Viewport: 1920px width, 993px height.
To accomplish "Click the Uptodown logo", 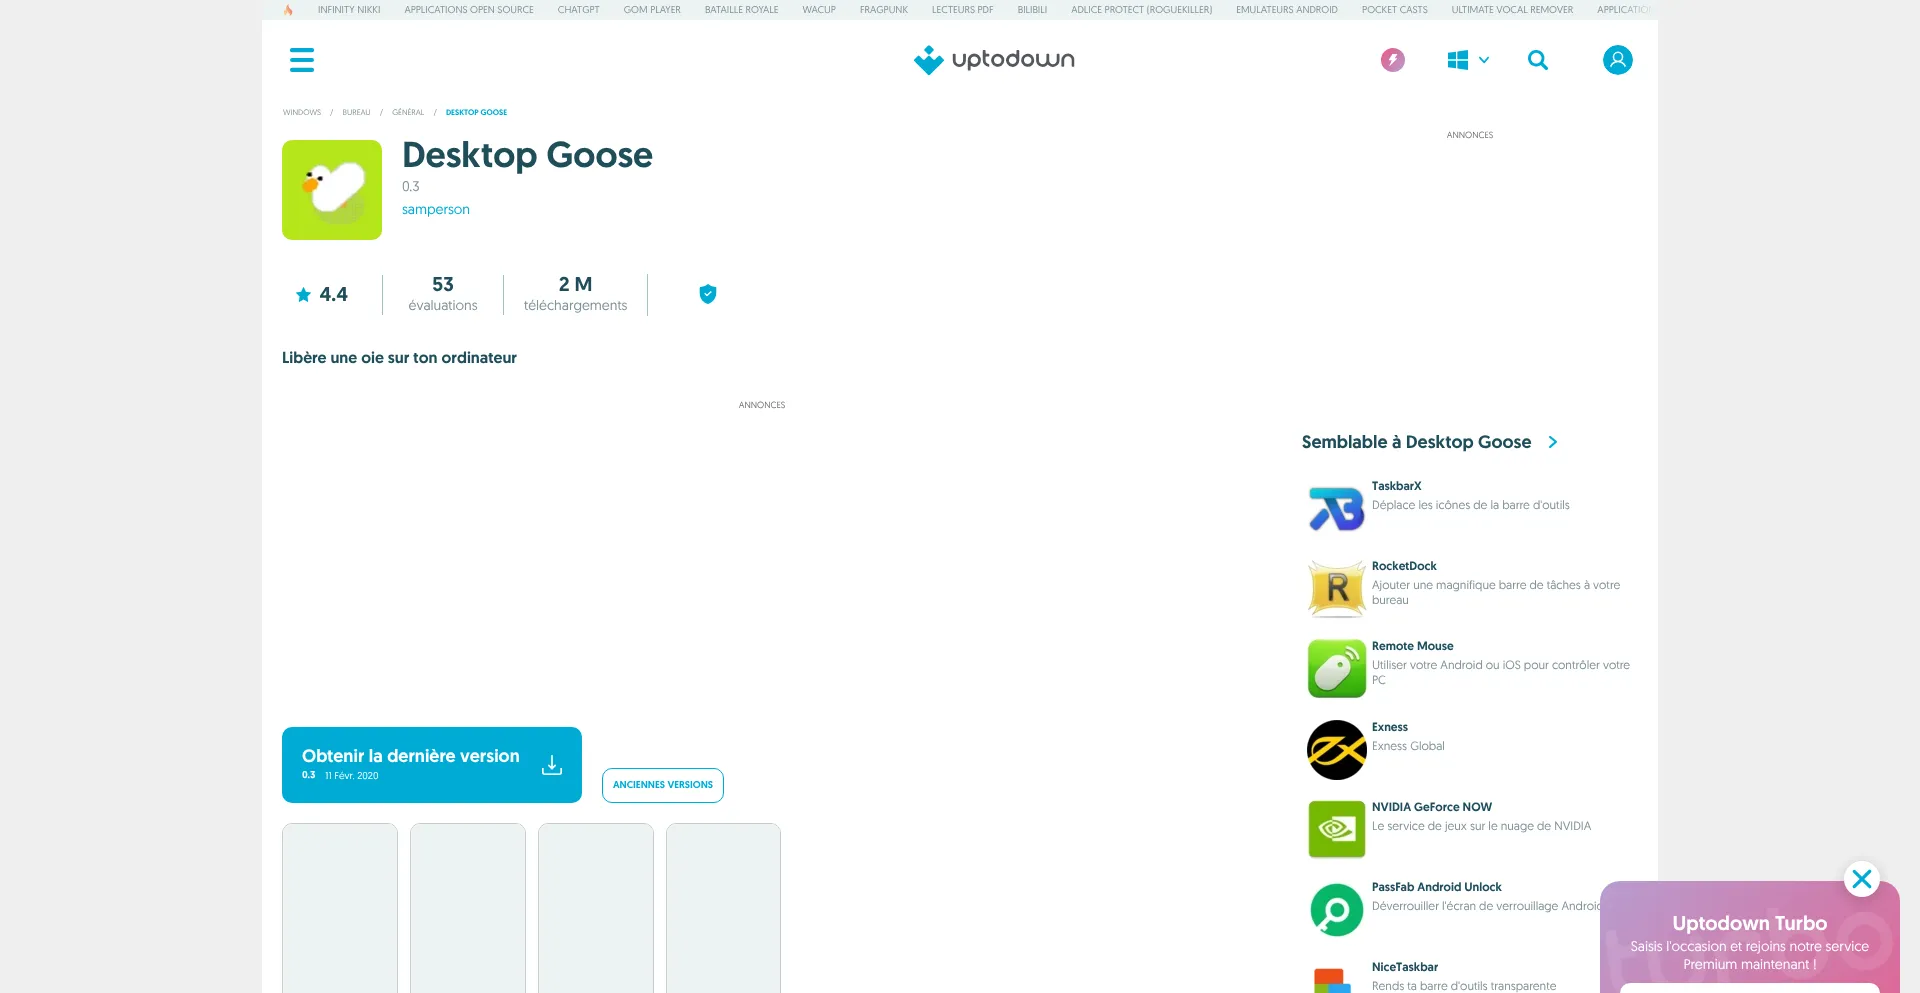I will 994,60.
